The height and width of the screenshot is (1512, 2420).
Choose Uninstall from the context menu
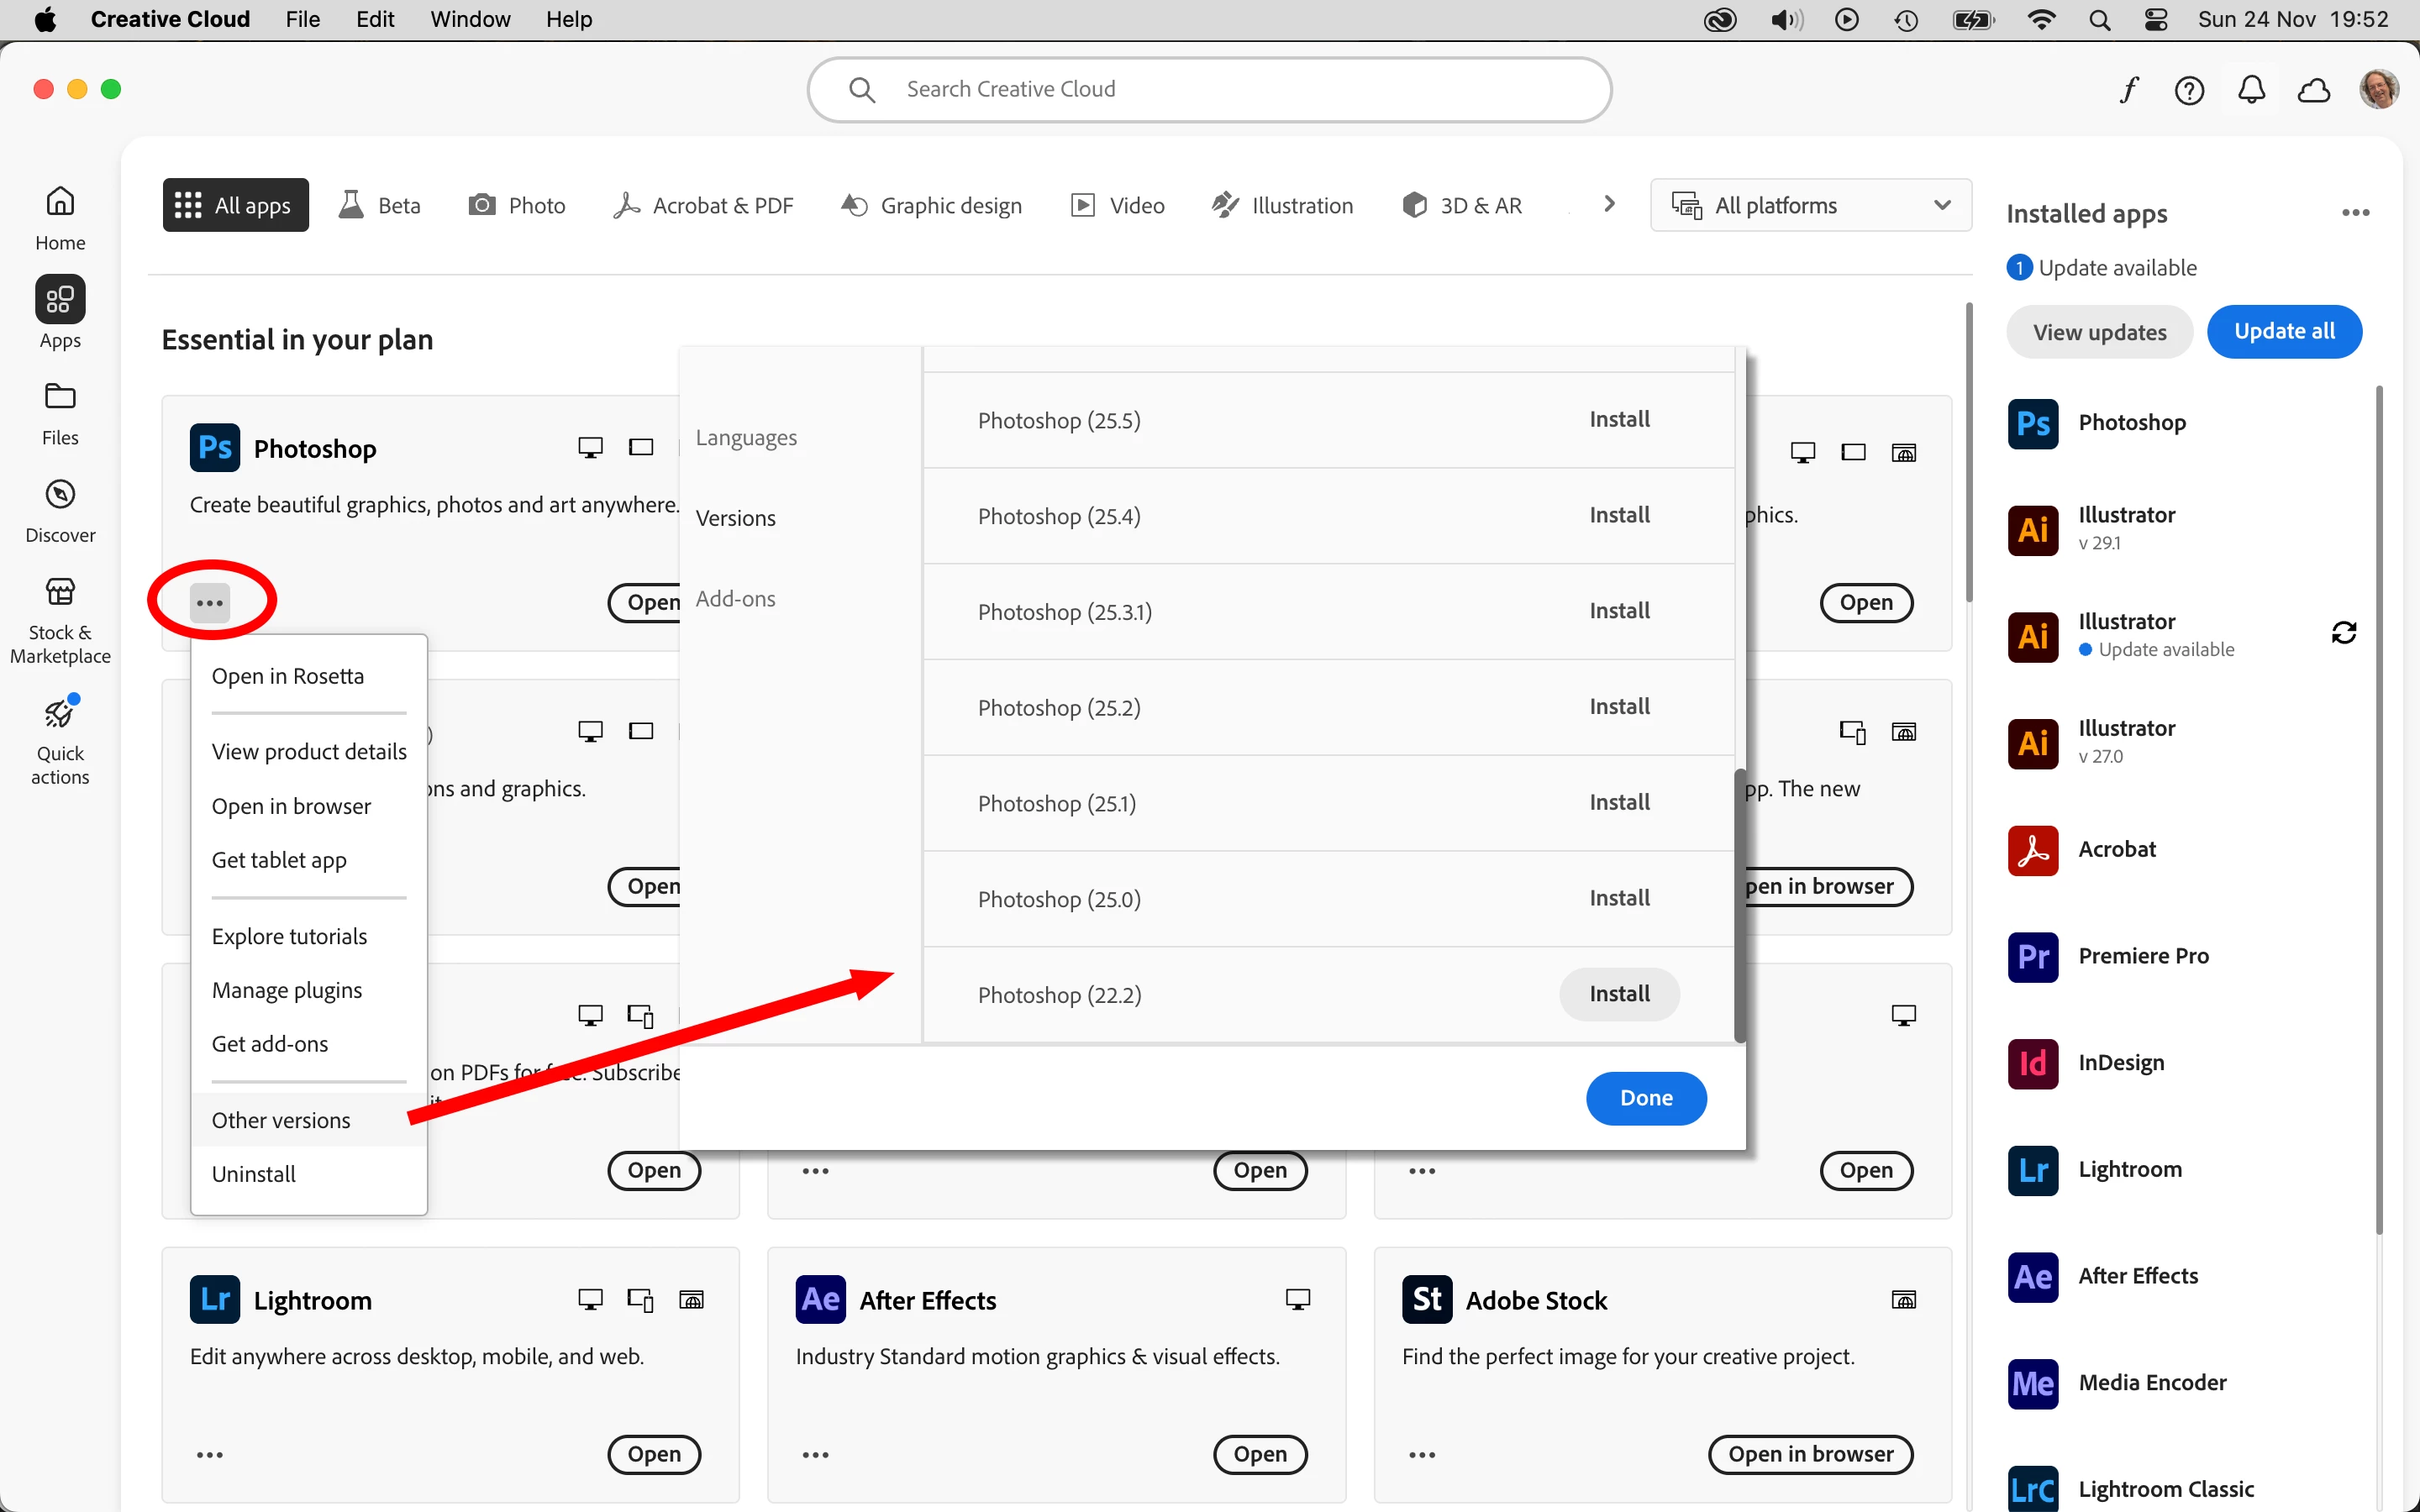point(254,1173)
